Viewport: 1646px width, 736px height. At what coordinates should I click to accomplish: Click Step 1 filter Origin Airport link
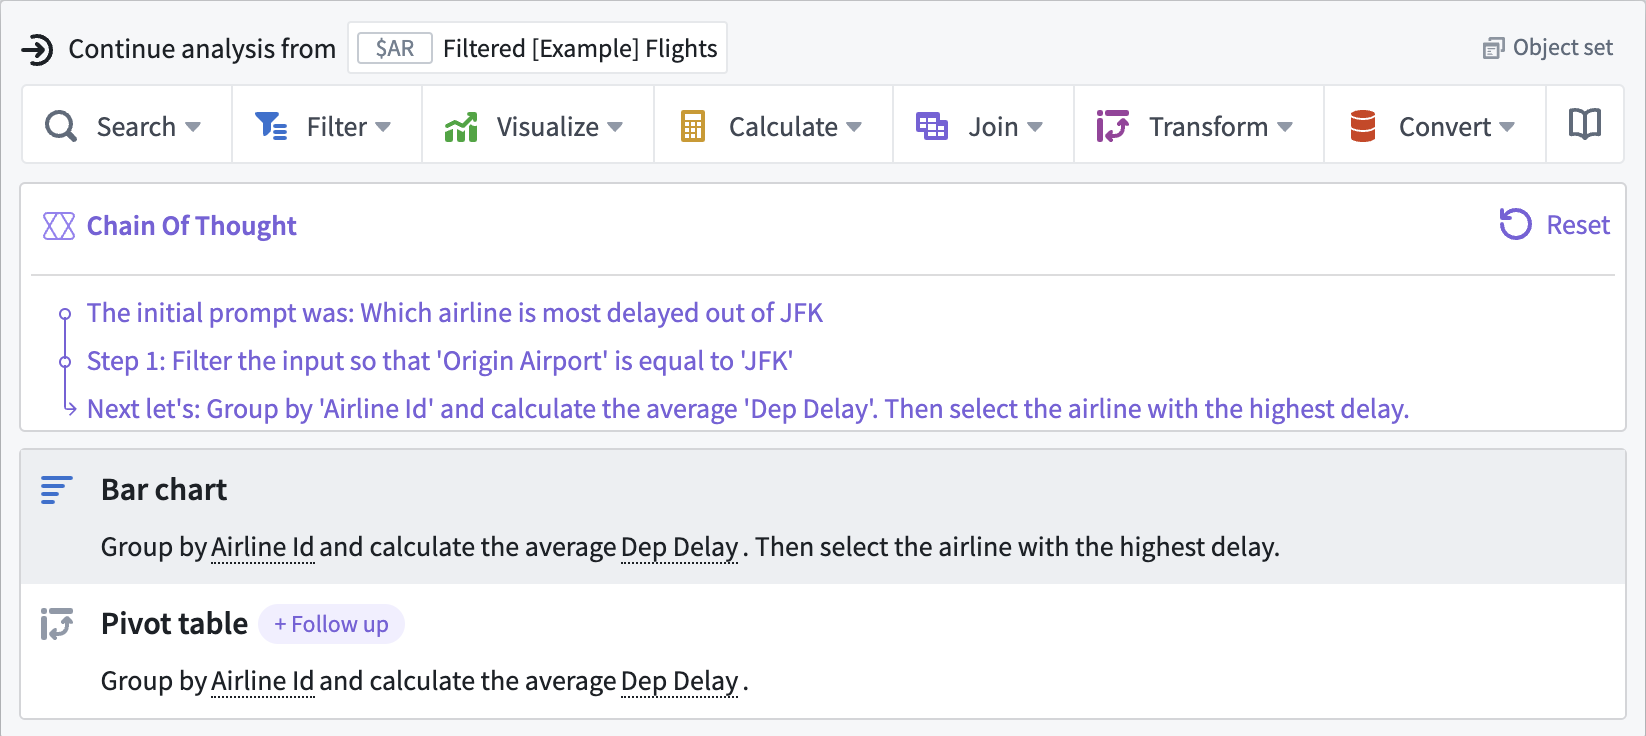pos(440,361)
